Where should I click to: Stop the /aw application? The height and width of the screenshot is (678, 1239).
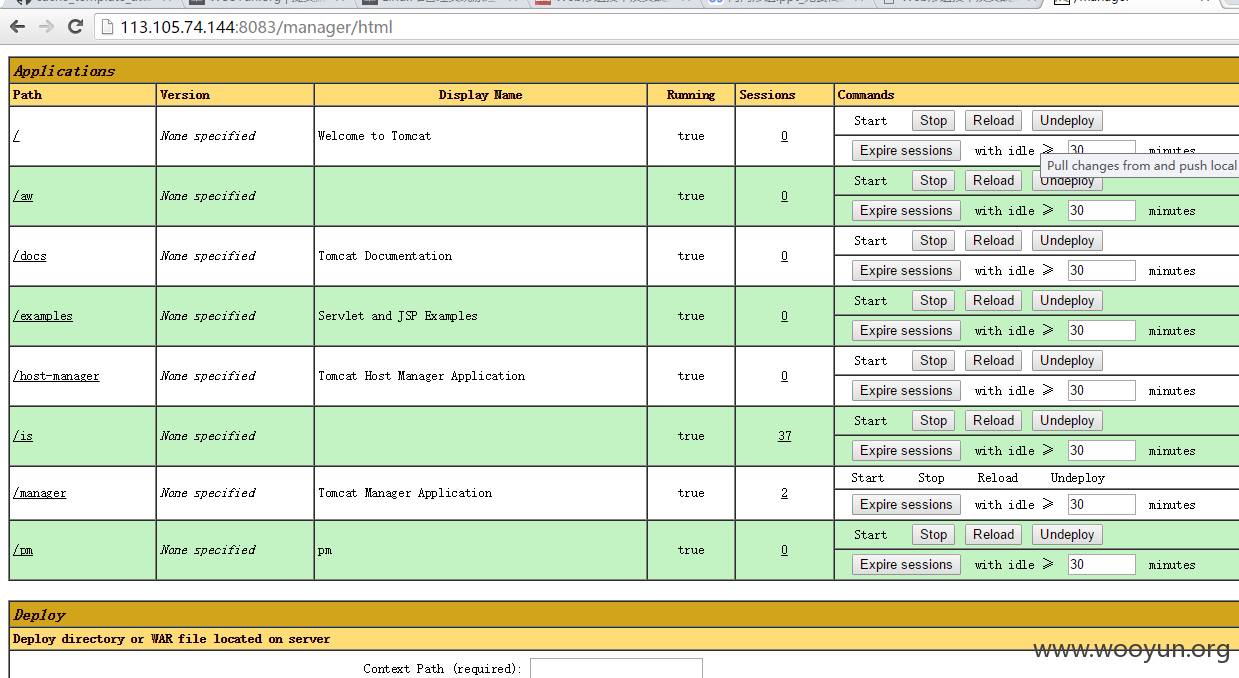click(x=933, y=180)
